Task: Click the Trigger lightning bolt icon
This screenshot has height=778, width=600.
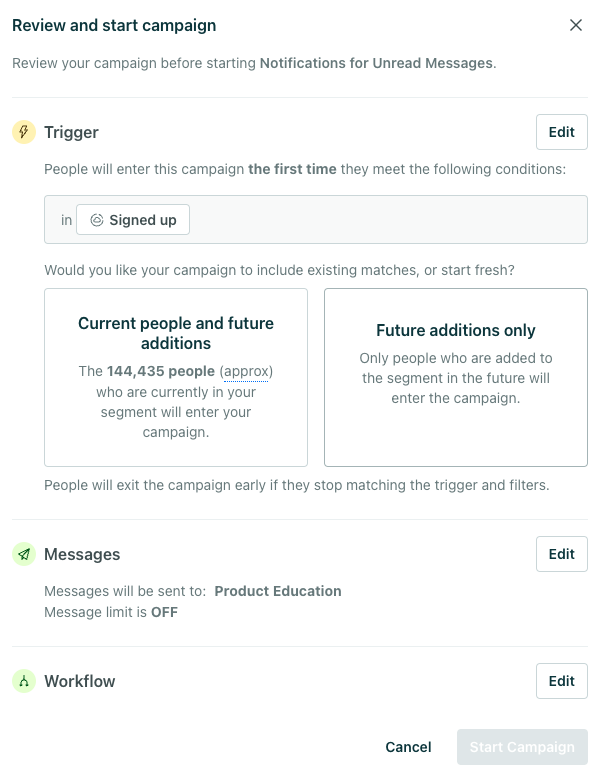Action: pyautogui.click(x=24, y=132)
